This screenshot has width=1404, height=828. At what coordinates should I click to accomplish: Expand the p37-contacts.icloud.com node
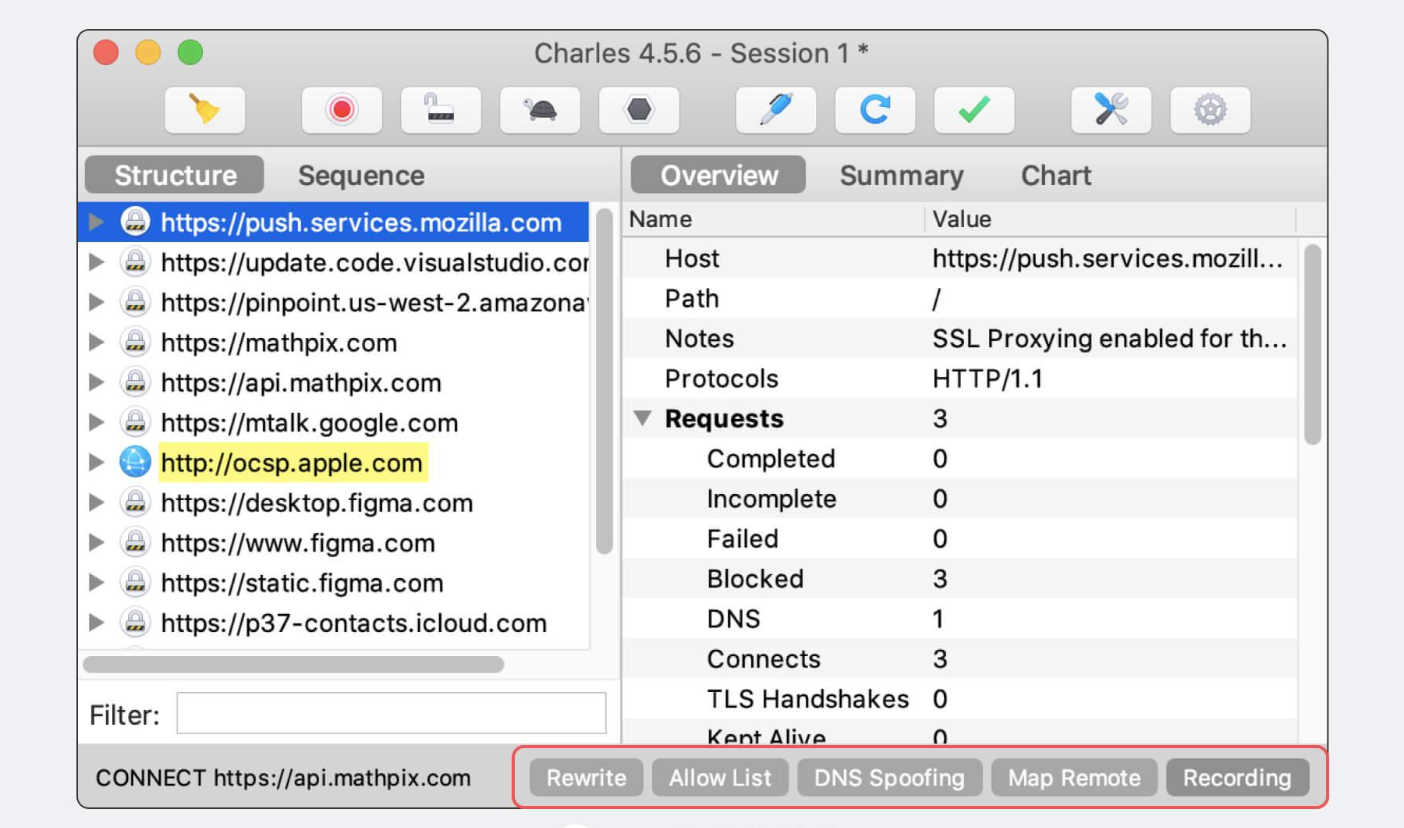[x=96, y=622]
